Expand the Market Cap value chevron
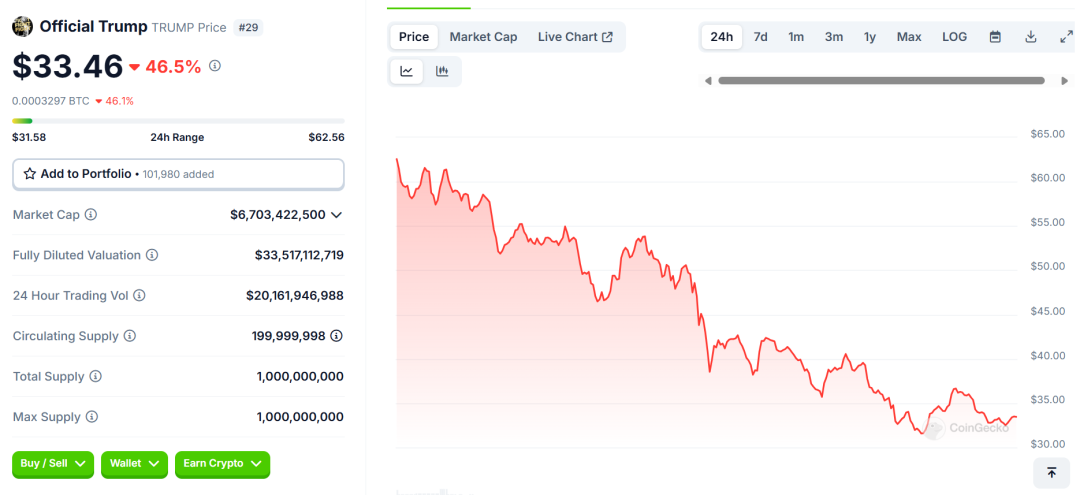Image resolution: width=1080 pixels, height=495 pixels. tap(337, 215)
